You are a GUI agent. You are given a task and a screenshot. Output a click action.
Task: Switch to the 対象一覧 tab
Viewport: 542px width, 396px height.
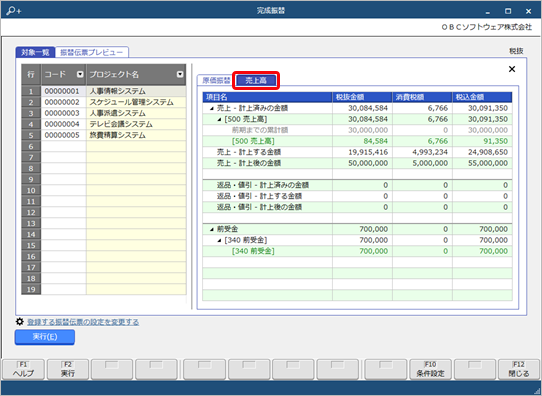tap(35, 52)
